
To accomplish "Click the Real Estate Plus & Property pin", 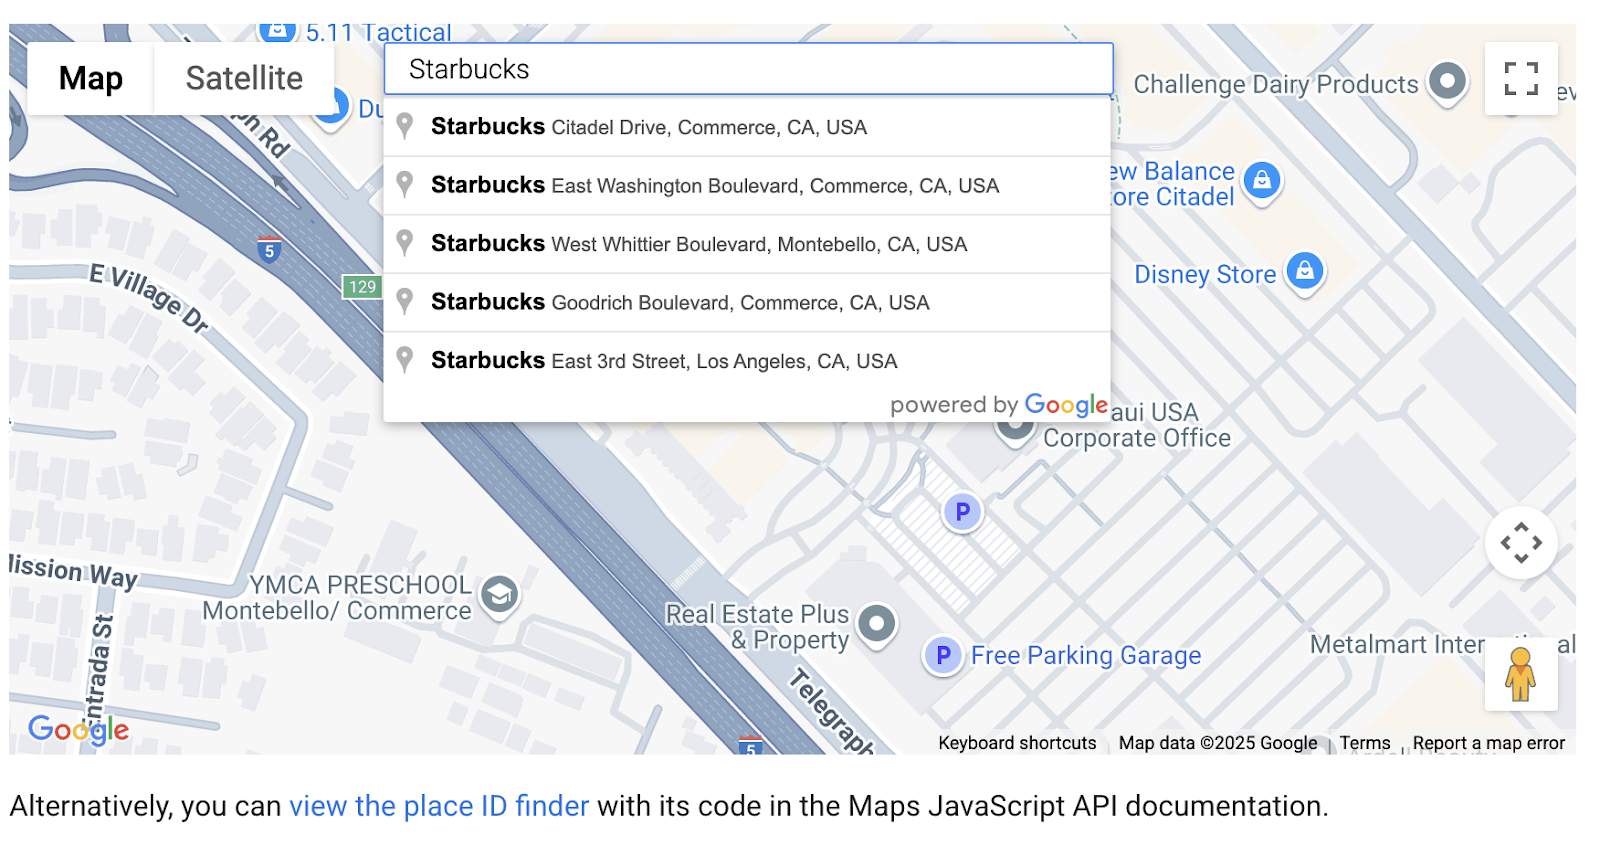I will coord(877,625).
